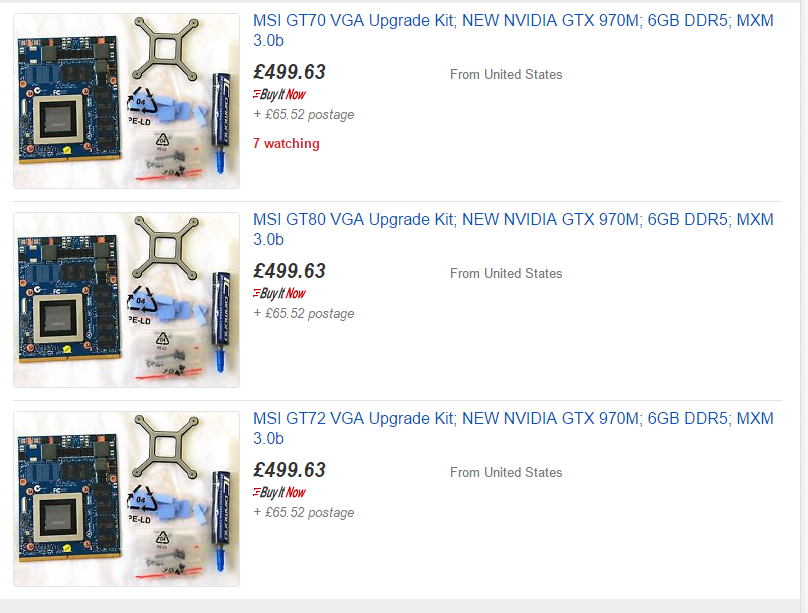Click the £499.63 price on the GT80 listing
The height and width of the screenshot is (613, 808).
point(289,271)
